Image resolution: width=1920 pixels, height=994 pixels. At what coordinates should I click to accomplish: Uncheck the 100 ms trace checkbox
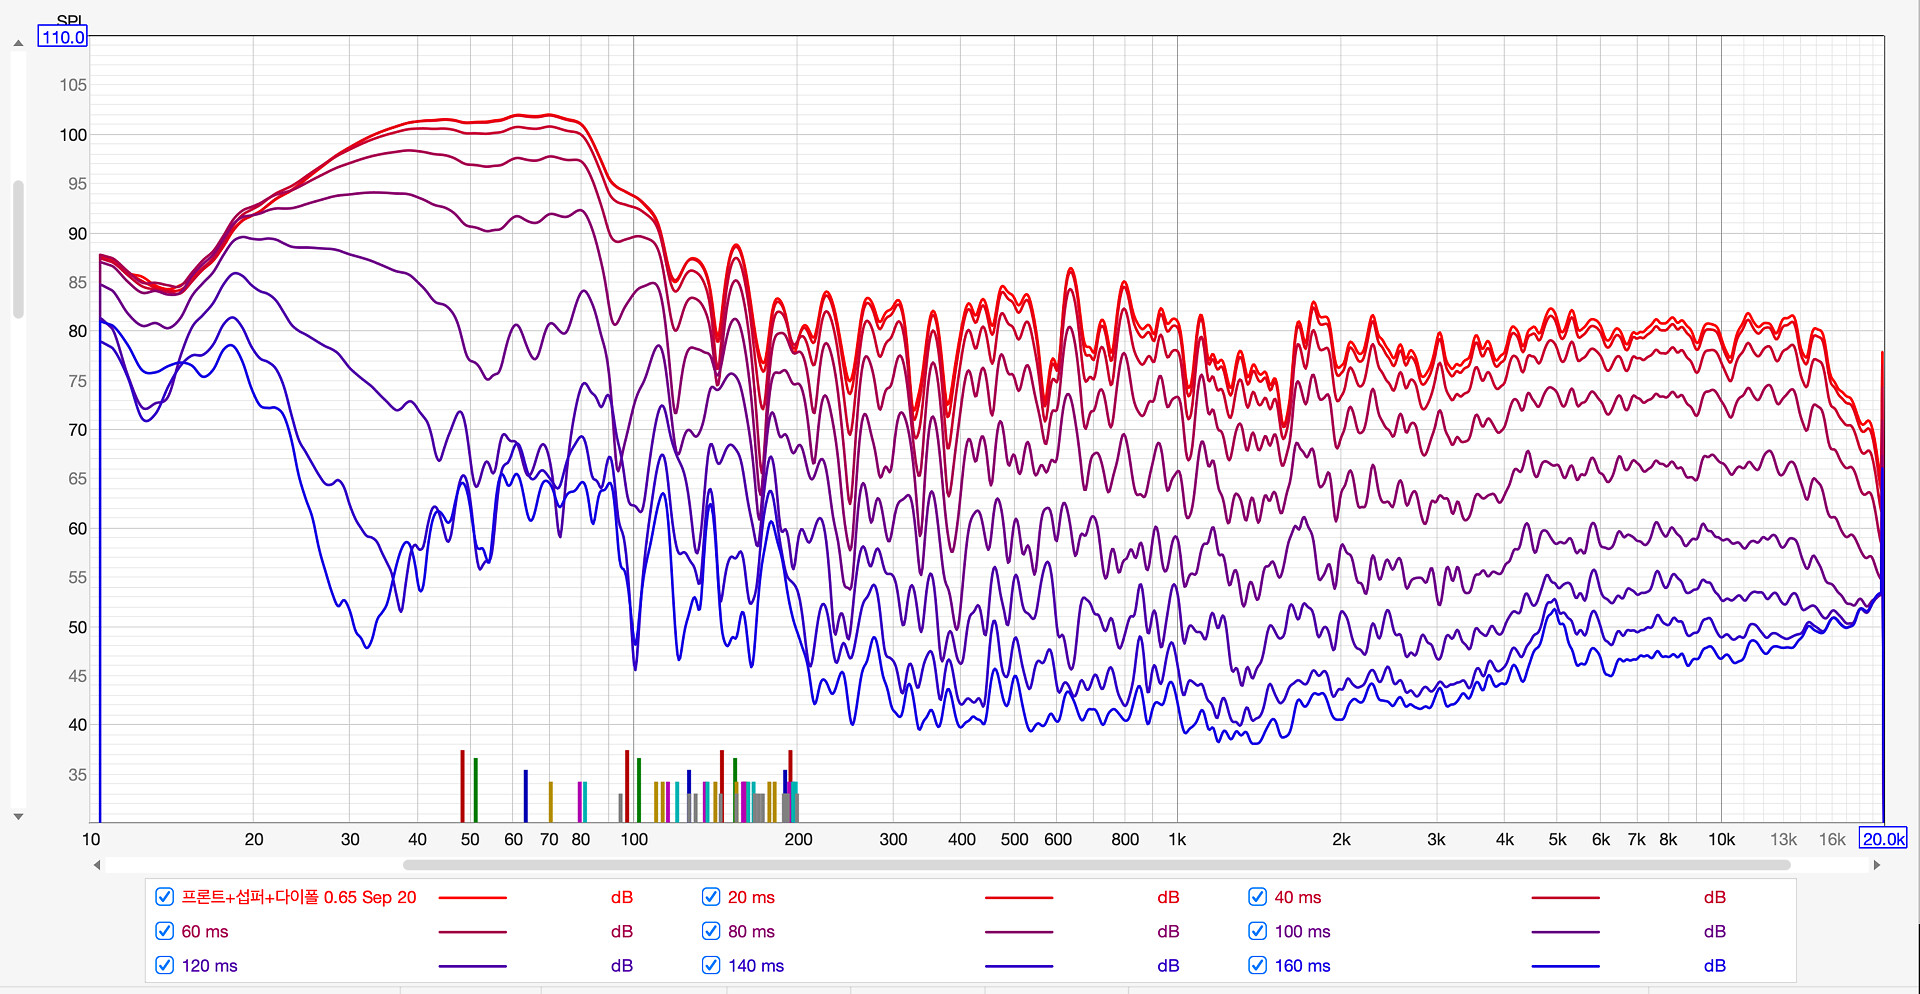(1258, 931)
